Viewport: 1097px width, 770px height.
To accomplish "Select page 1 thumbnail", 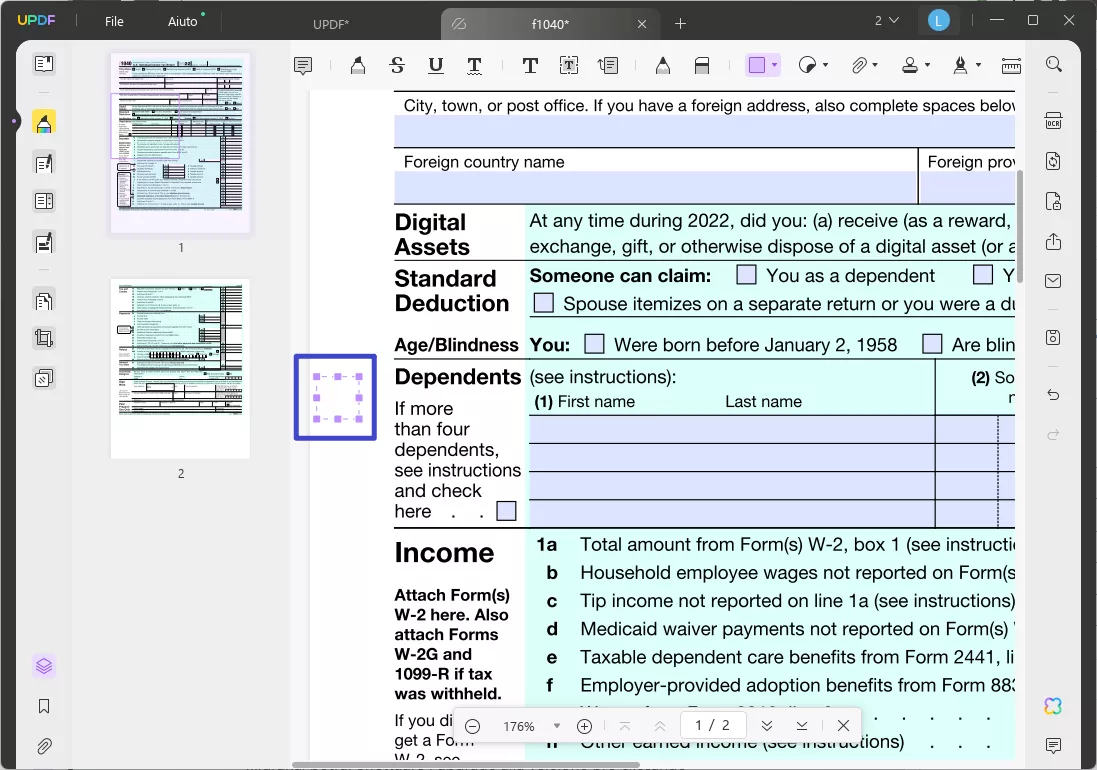I will tap(181, 143).
